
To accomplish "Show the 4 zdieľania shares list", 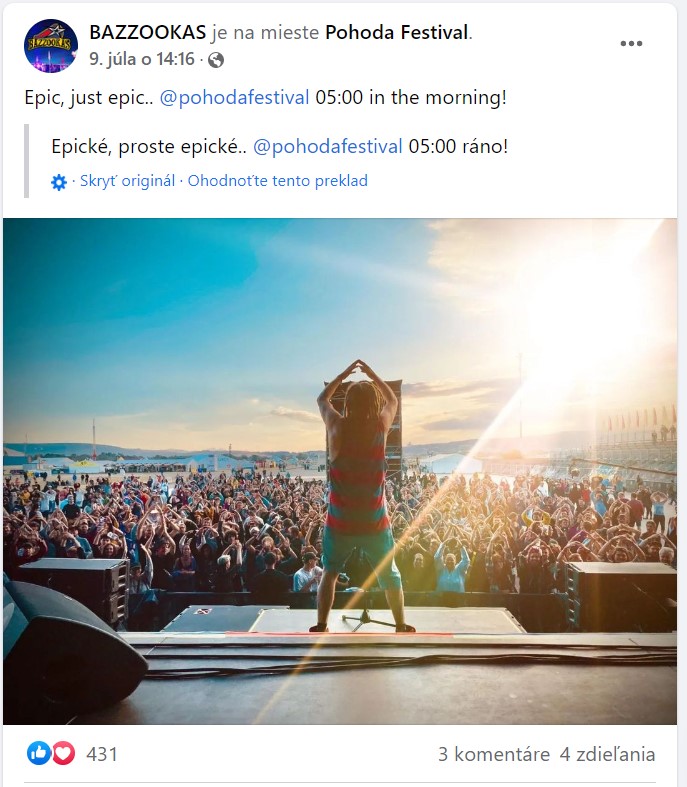I will [607, 754].
